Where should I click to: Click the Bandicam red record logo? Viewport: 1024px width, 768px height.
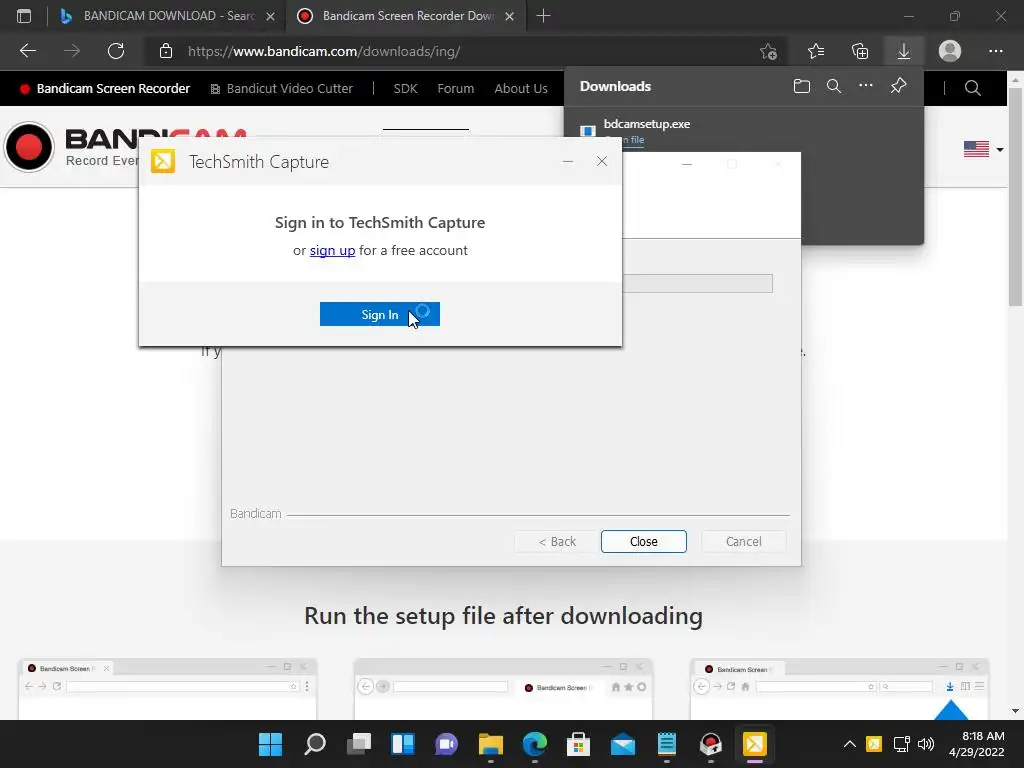[29, 147]
